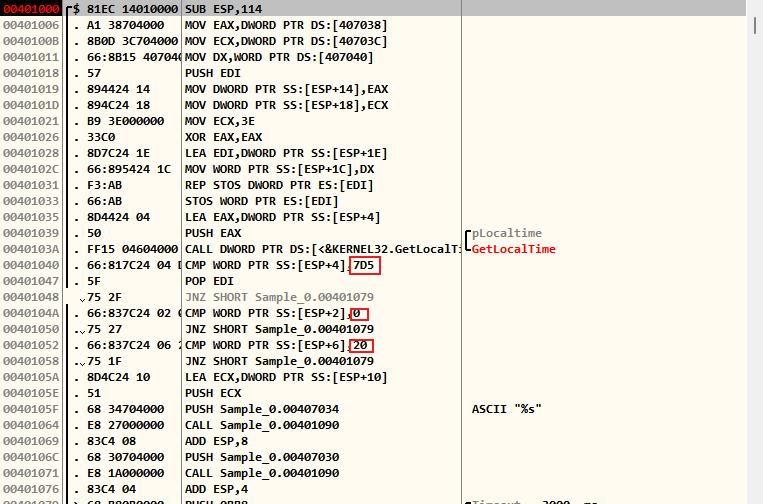The image size is (763, 504).
Task: Click address 00401006 in the address column
Action: (x=31, y=25)
